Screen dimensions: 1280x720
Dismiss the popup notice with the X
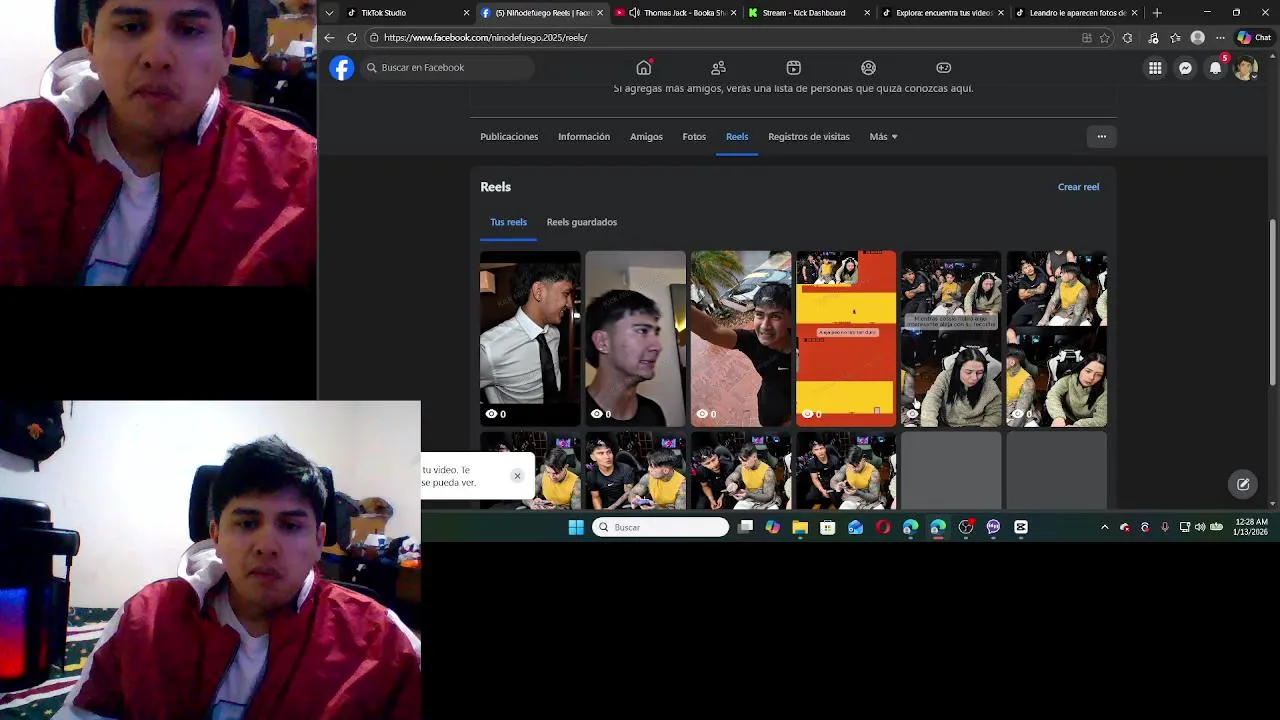tap(517, 476)
